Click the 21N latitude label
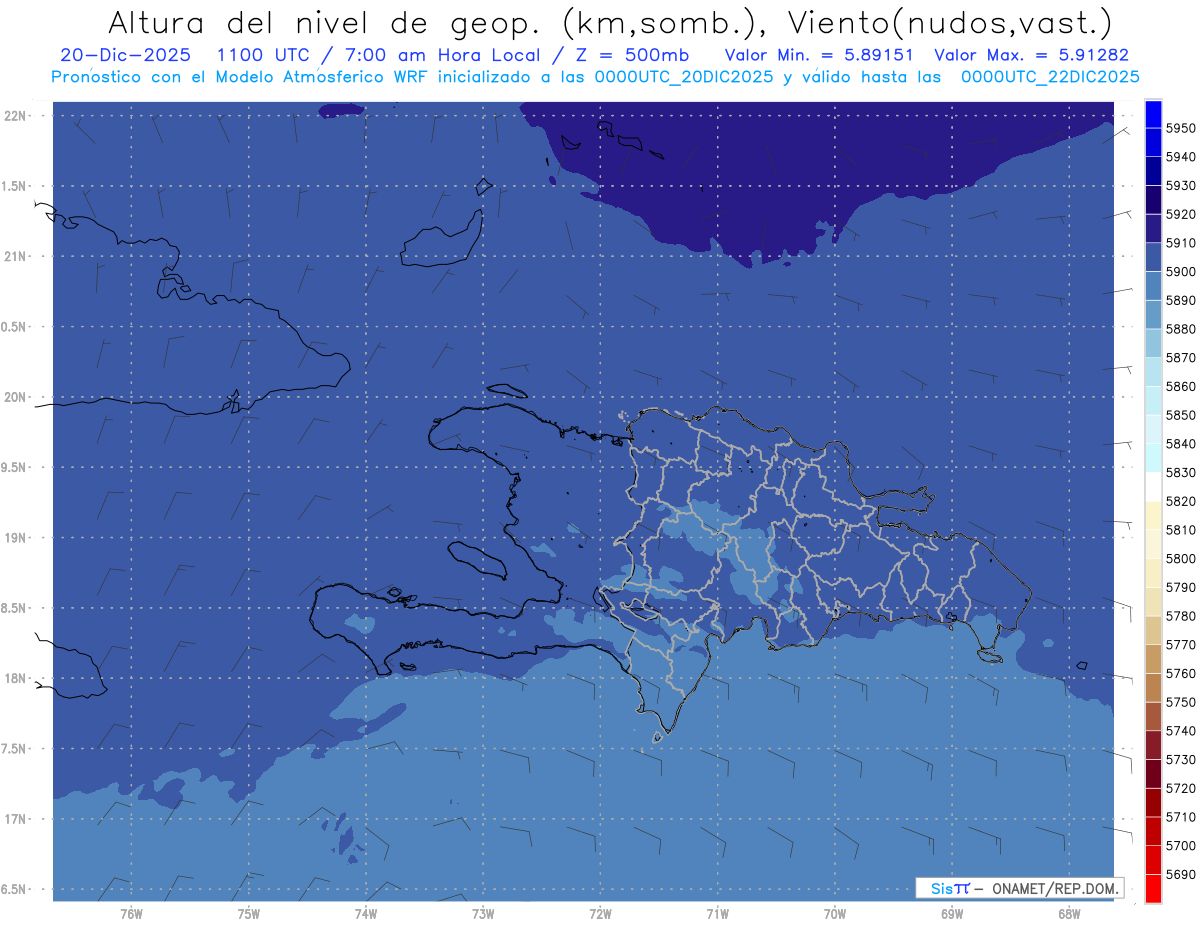Image resolution: width=1200 pixels, height=927 pixels. pos(15,257)
